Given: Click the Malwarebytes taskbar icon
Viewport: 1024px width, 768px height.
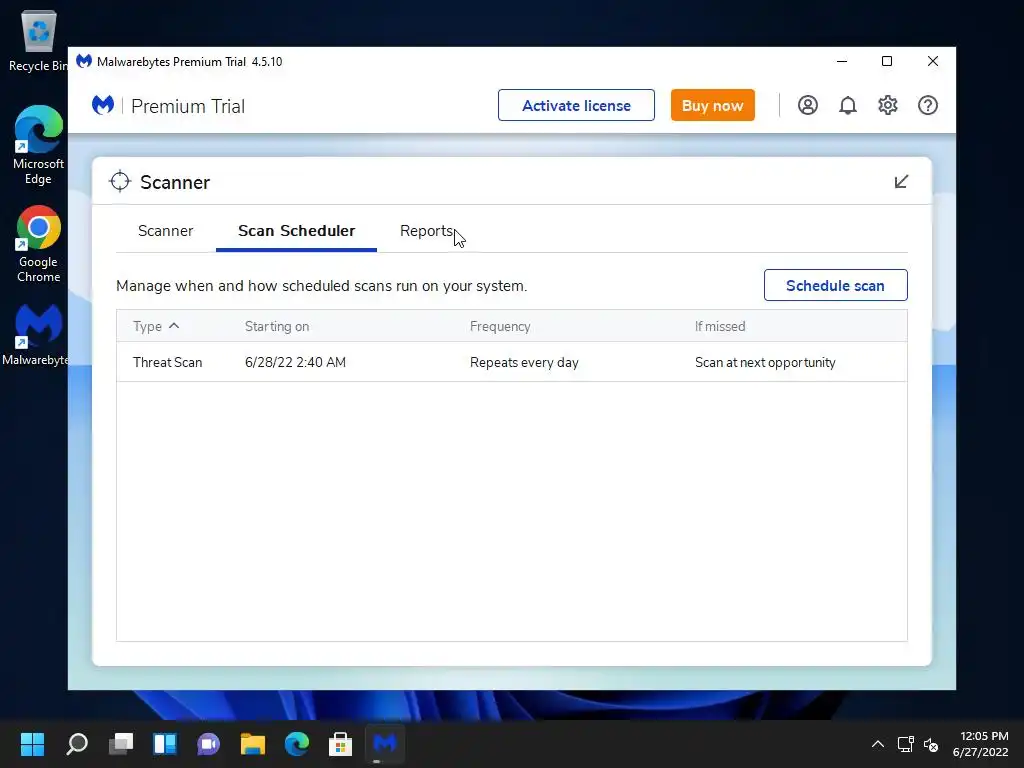Looking at the screenshot, I should point(385,744).
